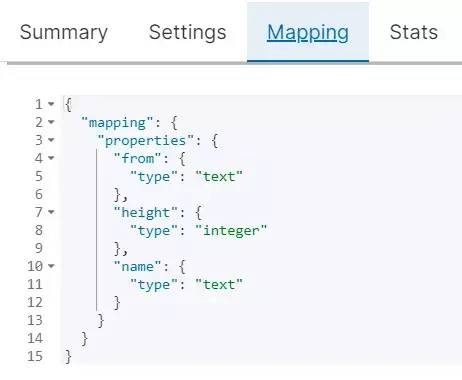Fold the "name" field on line 10
The image size is (462, 380).
coord(51,266)
